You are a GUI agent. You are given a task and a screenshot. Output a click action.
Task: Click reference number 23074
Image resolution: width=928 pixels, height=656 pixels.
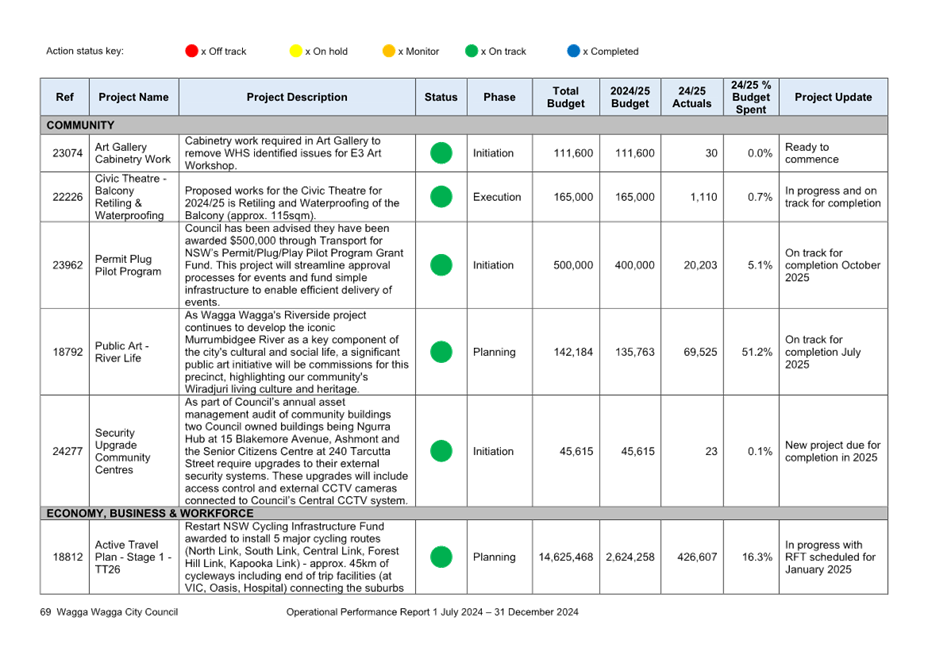point(67,153)
